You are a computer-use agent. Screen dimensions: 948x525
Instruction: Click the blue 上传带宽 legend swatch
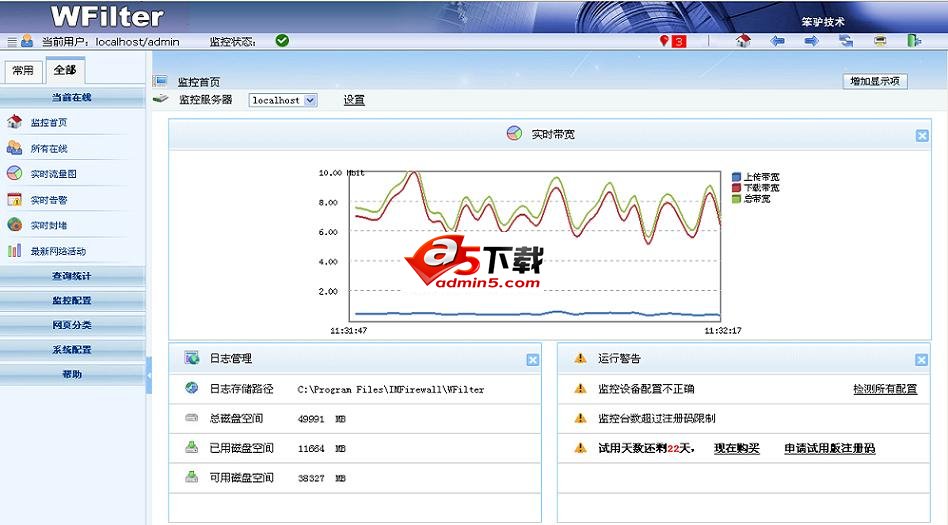click(x=736, y=177)
